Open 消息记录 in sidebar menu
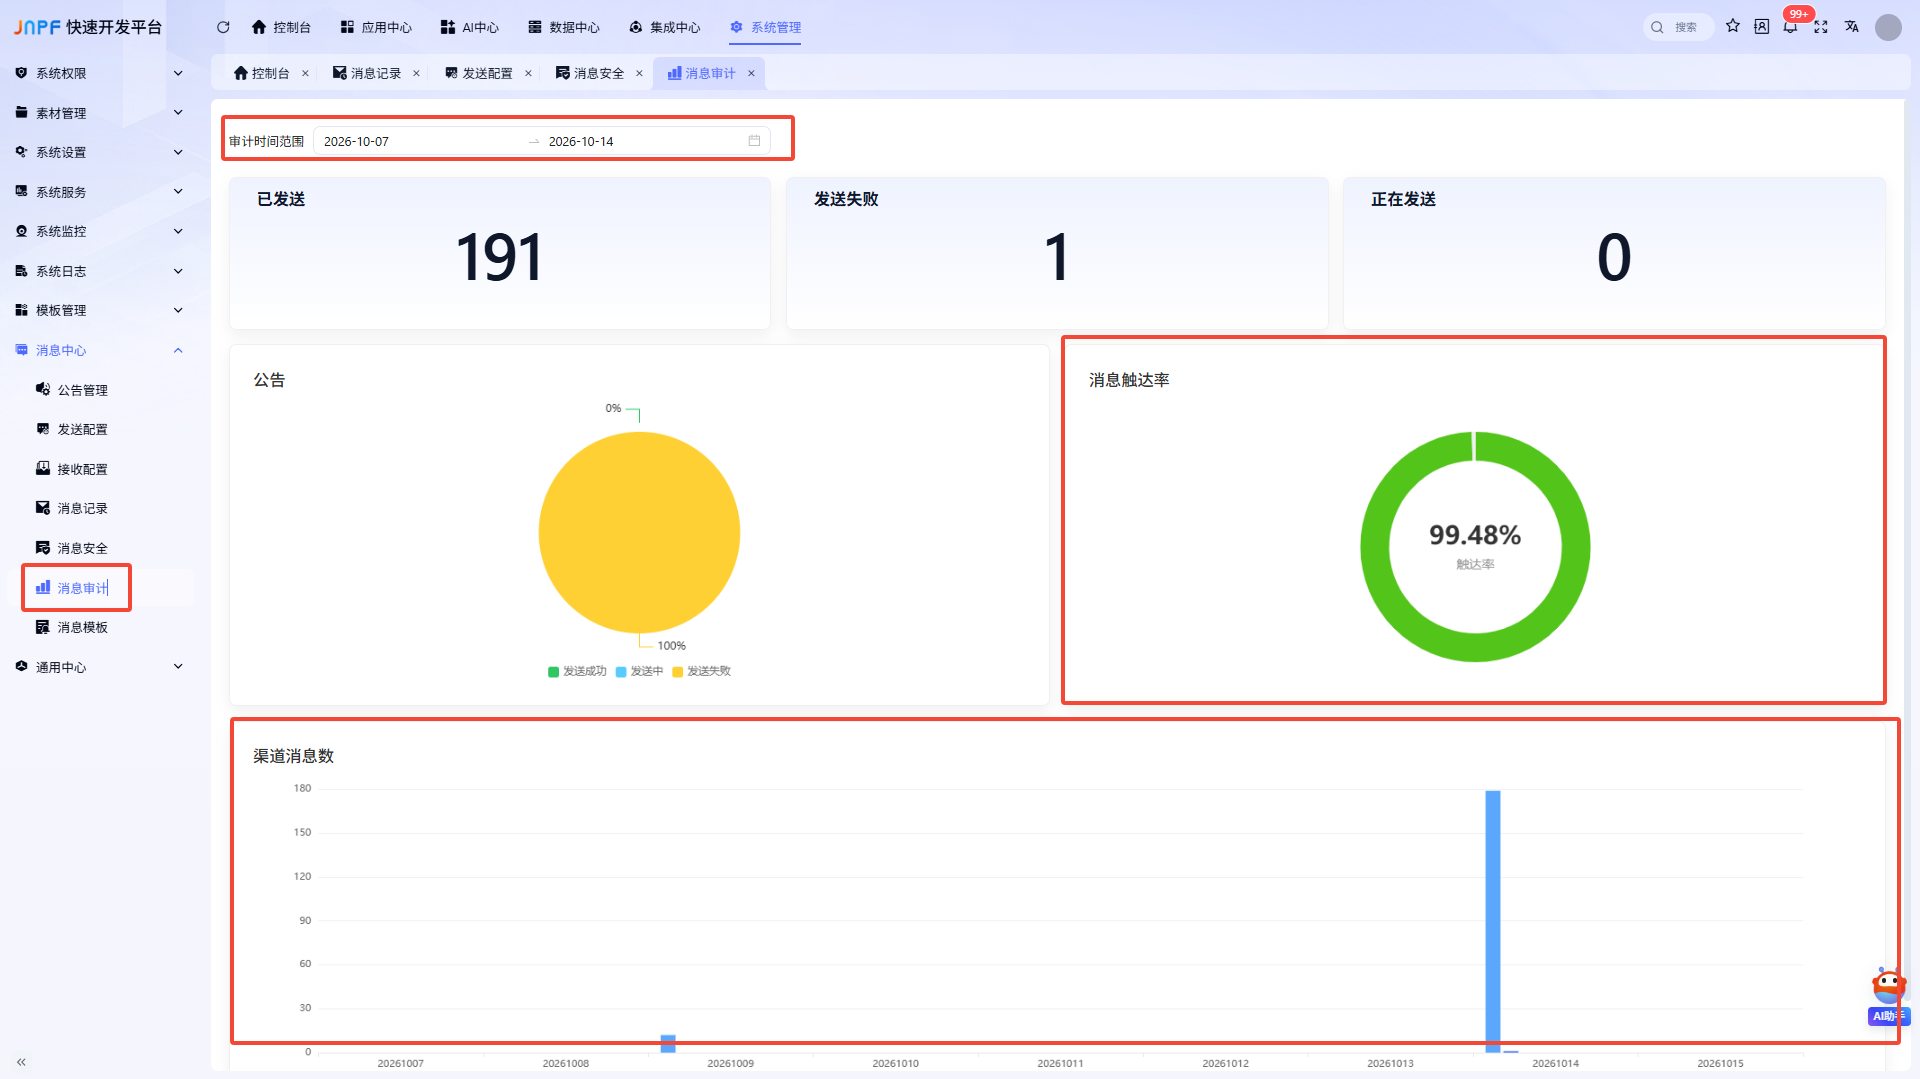 (x=82, y=508)
